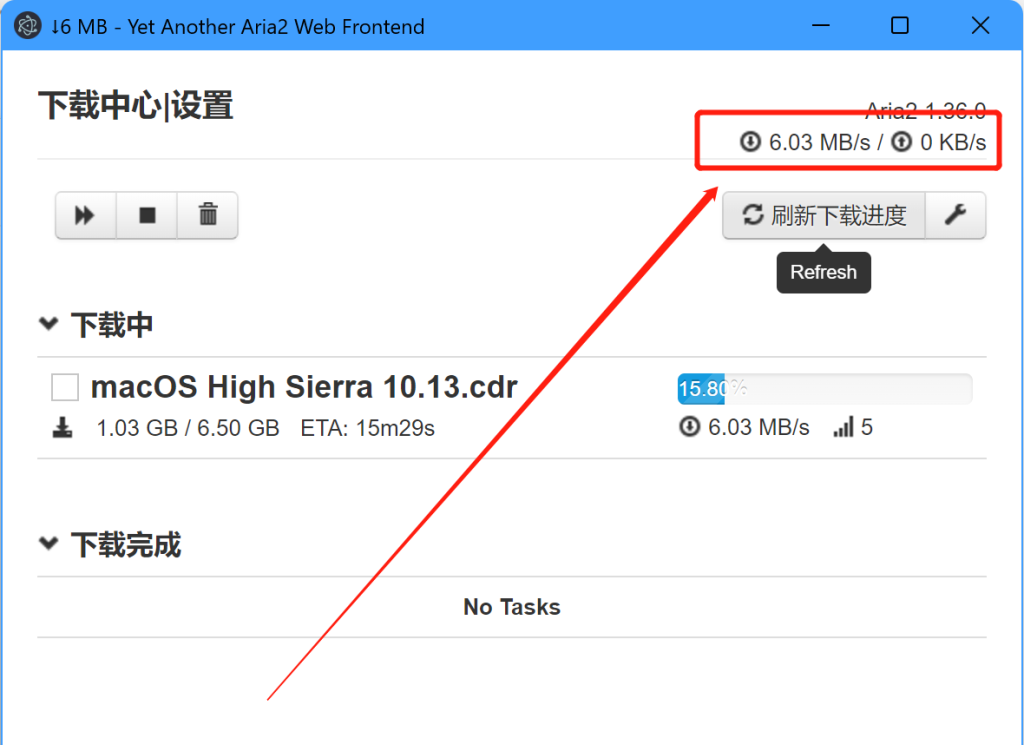Click the ETA: 15m29s text
Screen dimensions: 1024x745
pyautogui.click(x=368, y=428)
